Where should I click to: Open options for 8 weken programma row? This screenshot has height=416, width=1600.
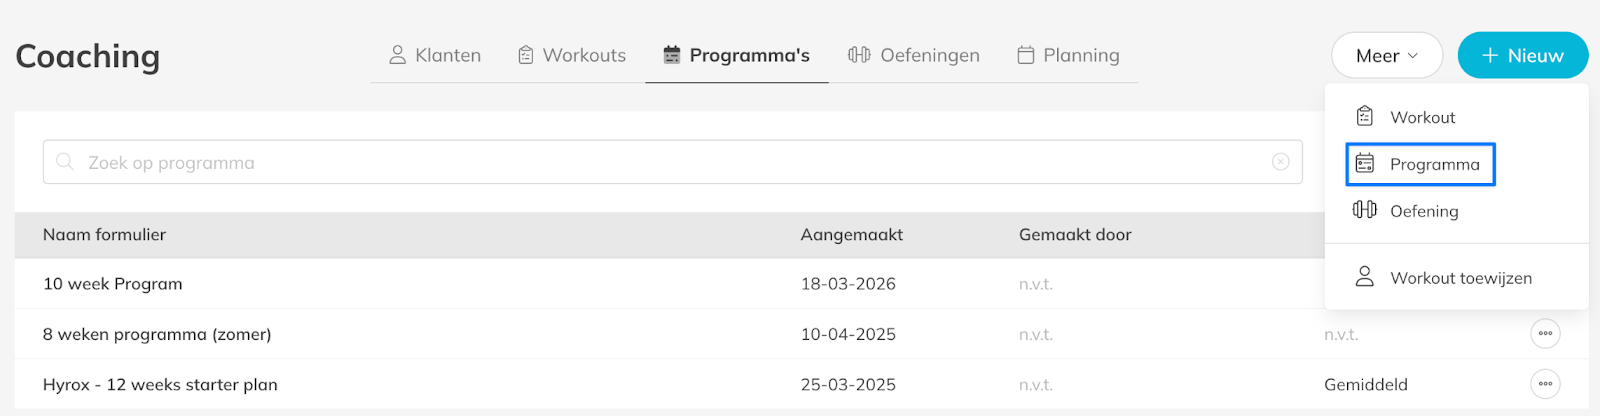click(1545, 334)
